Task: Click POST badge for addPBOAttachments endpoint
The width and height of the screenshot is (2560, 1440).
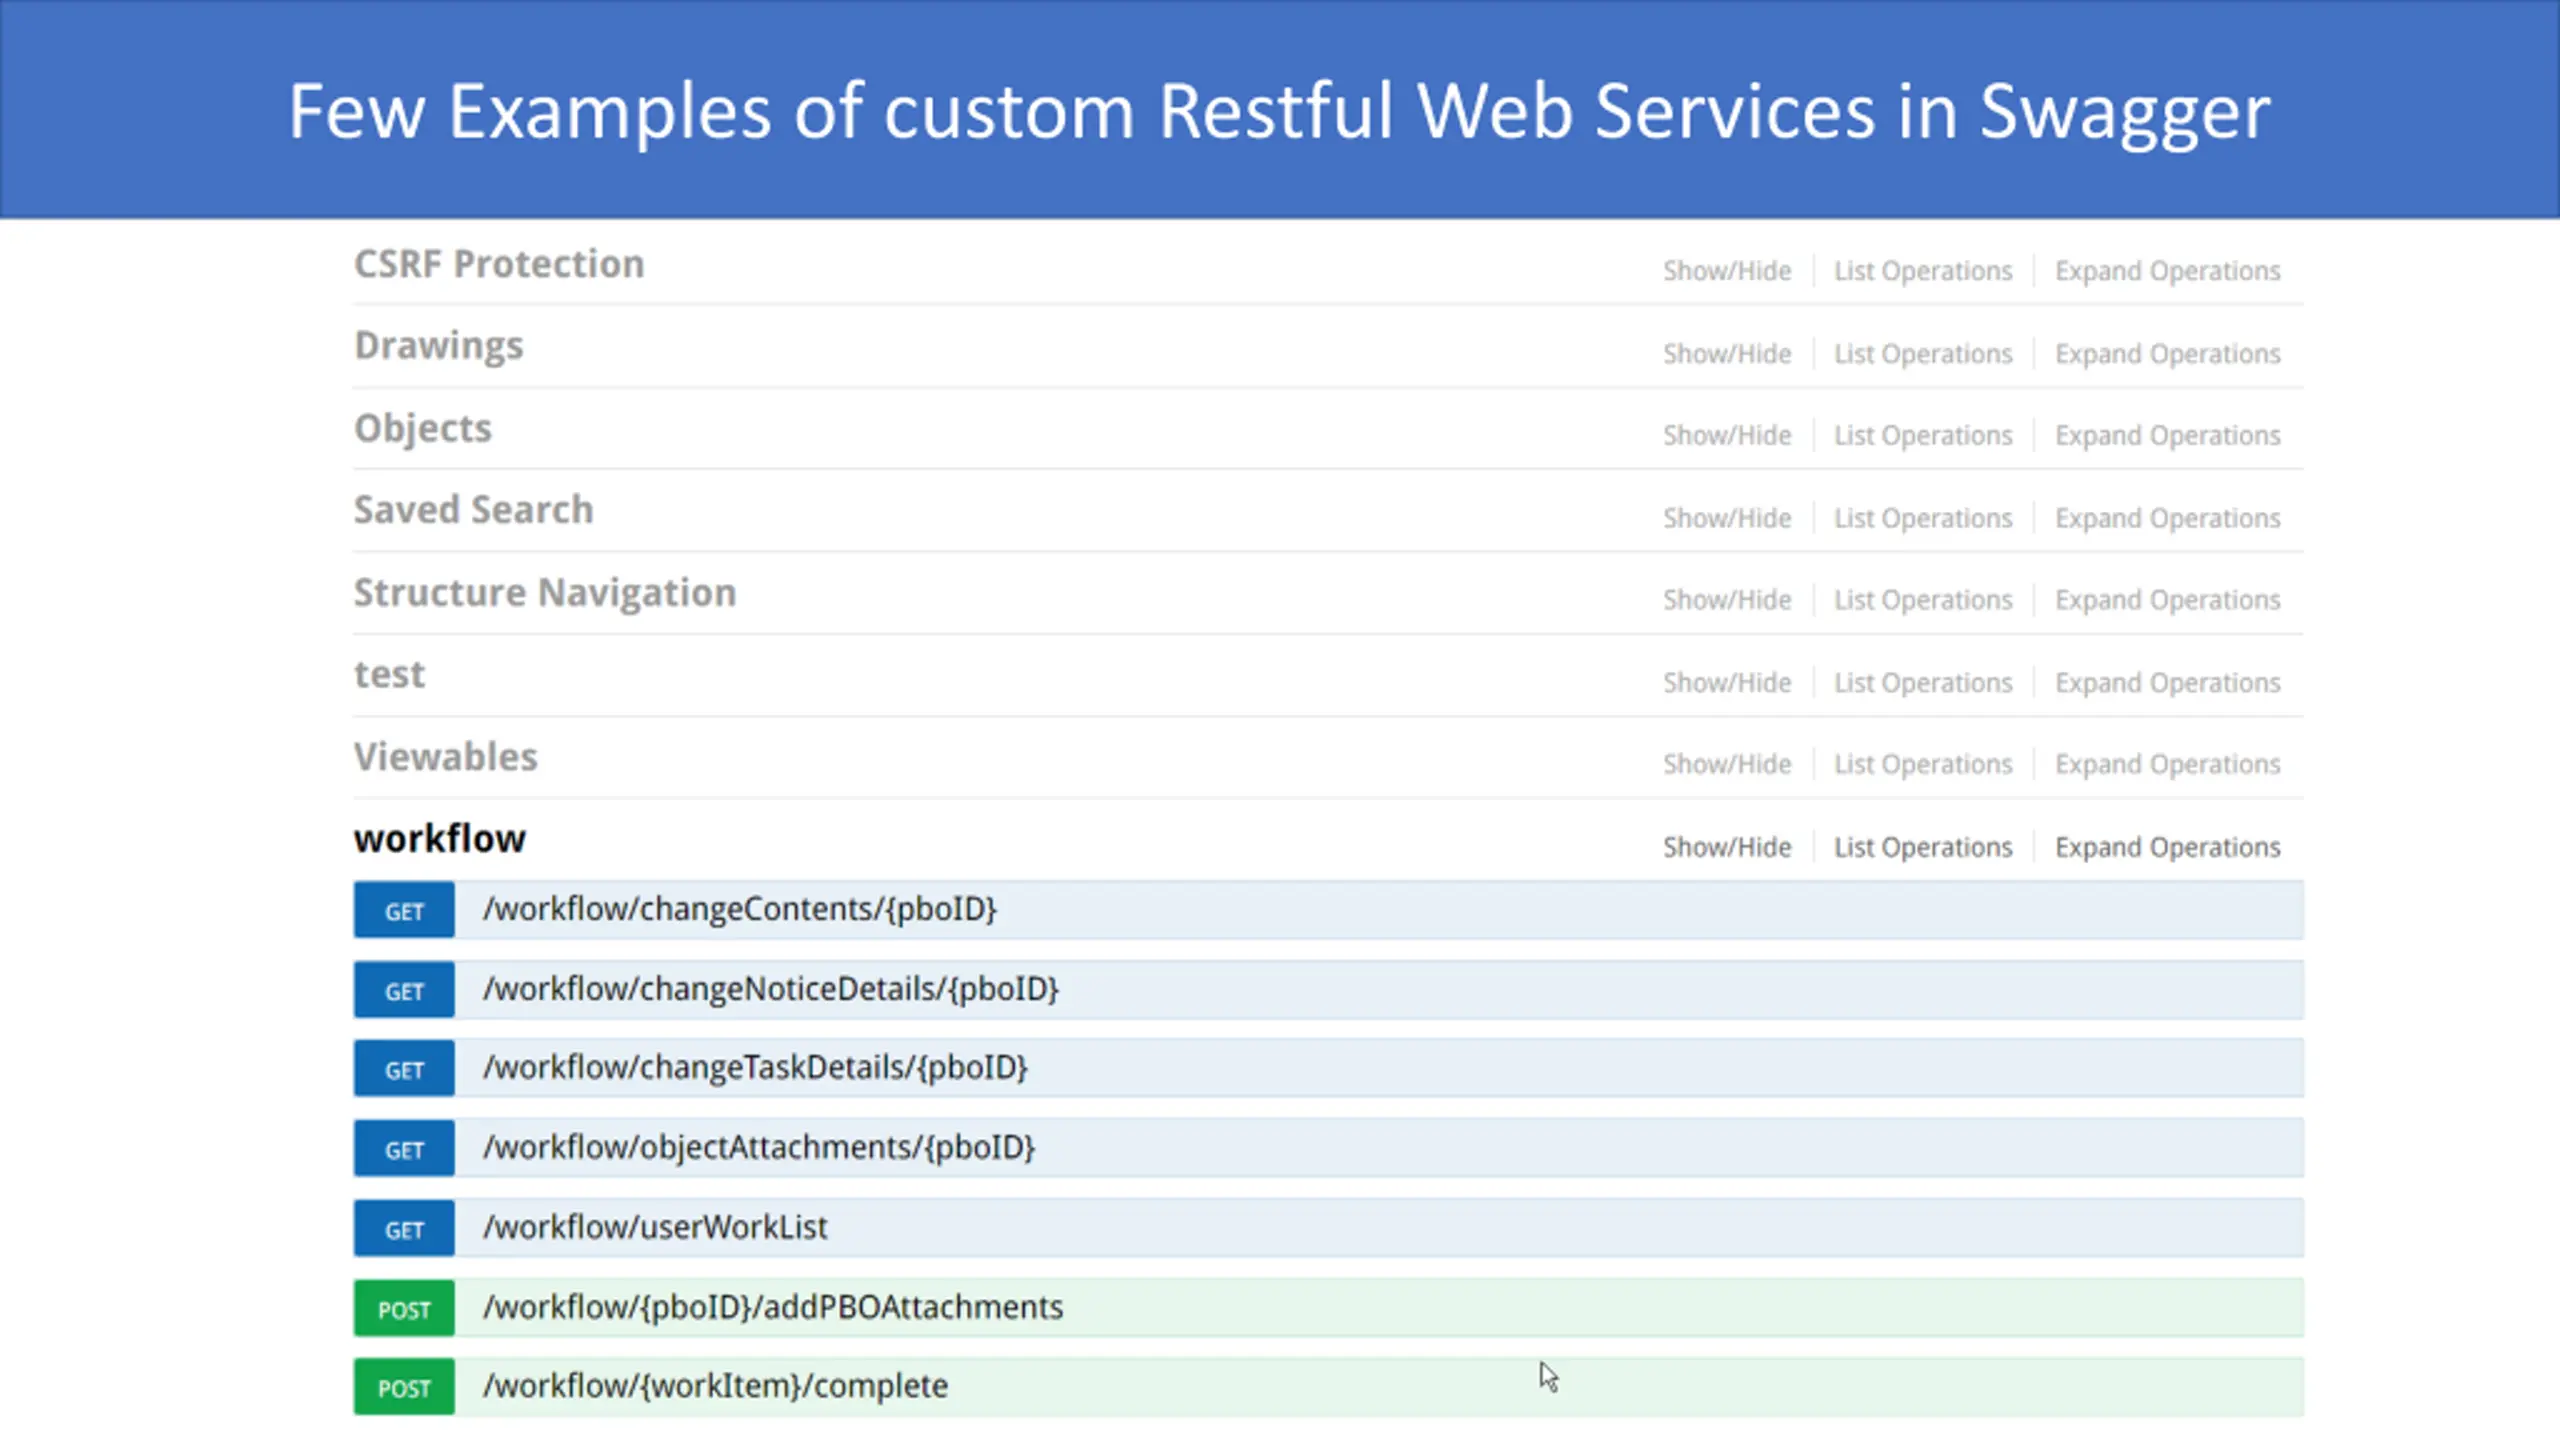Action: pos(404,1309)
